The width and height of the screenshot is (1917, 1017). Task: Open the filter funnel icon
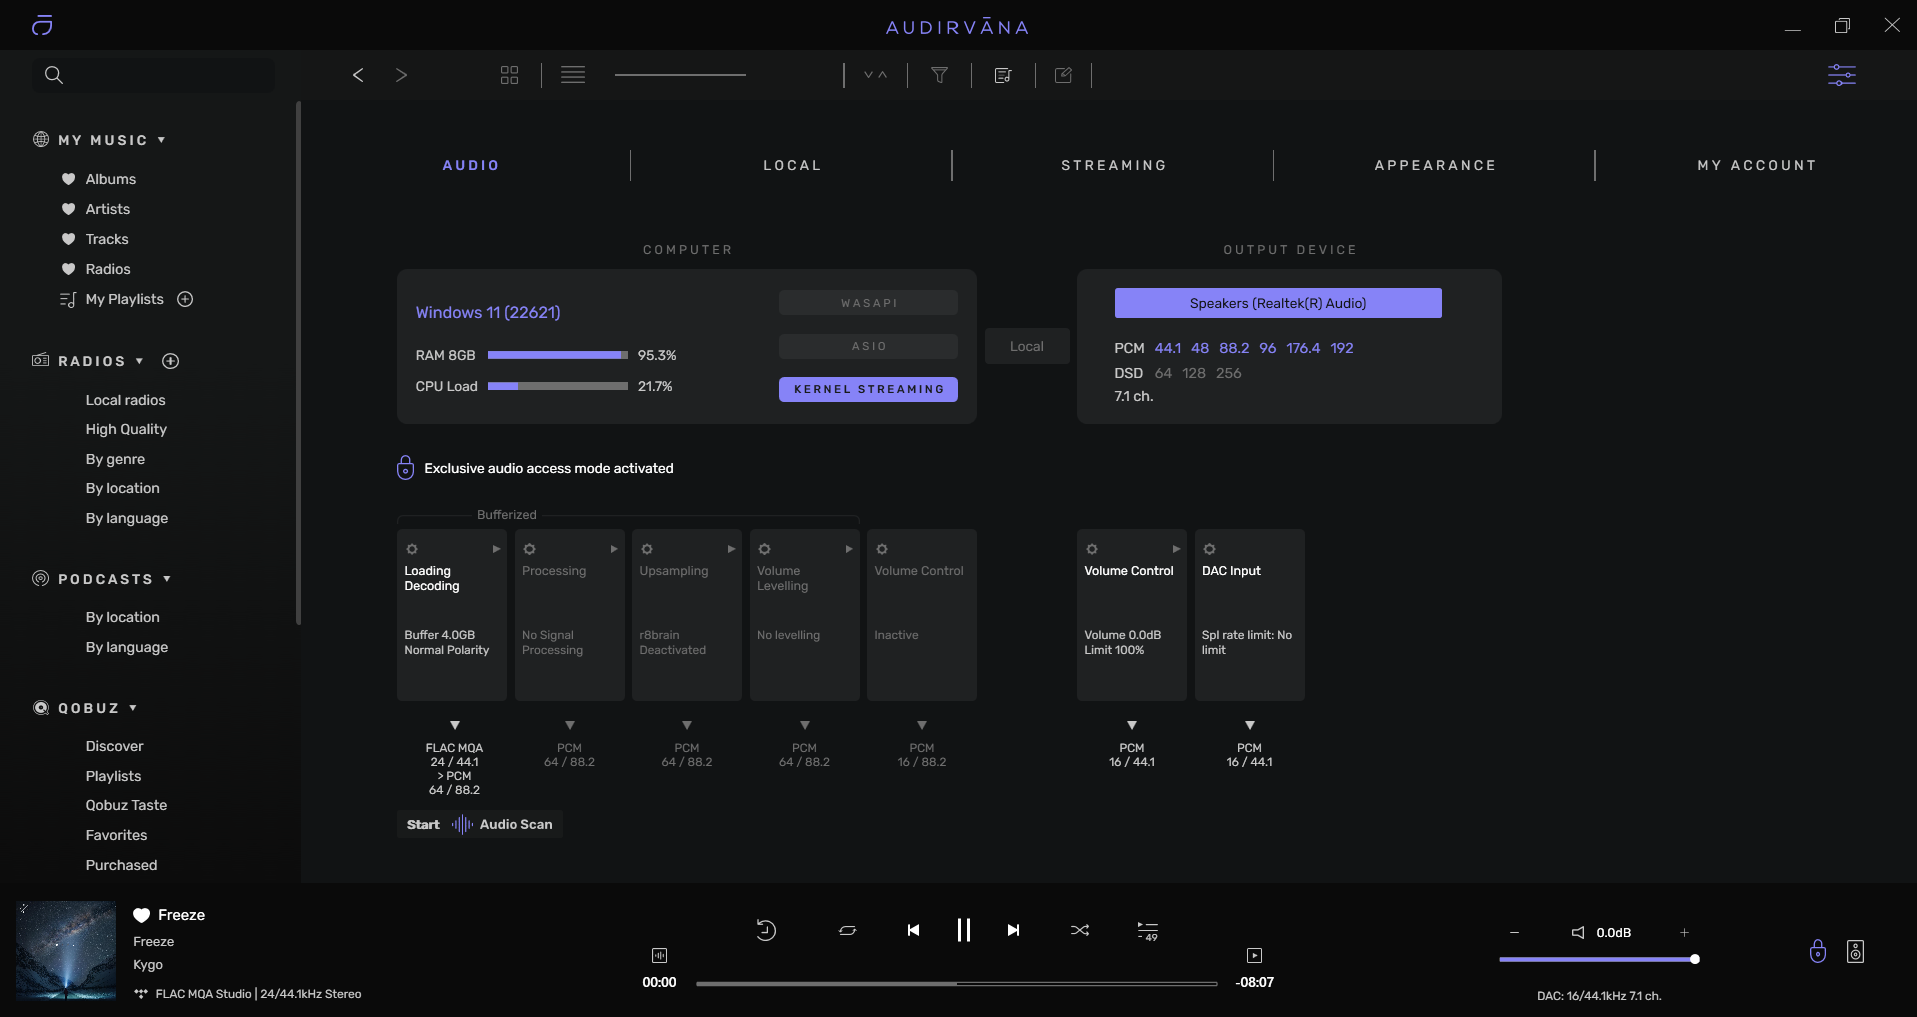[x=940, y=75]
